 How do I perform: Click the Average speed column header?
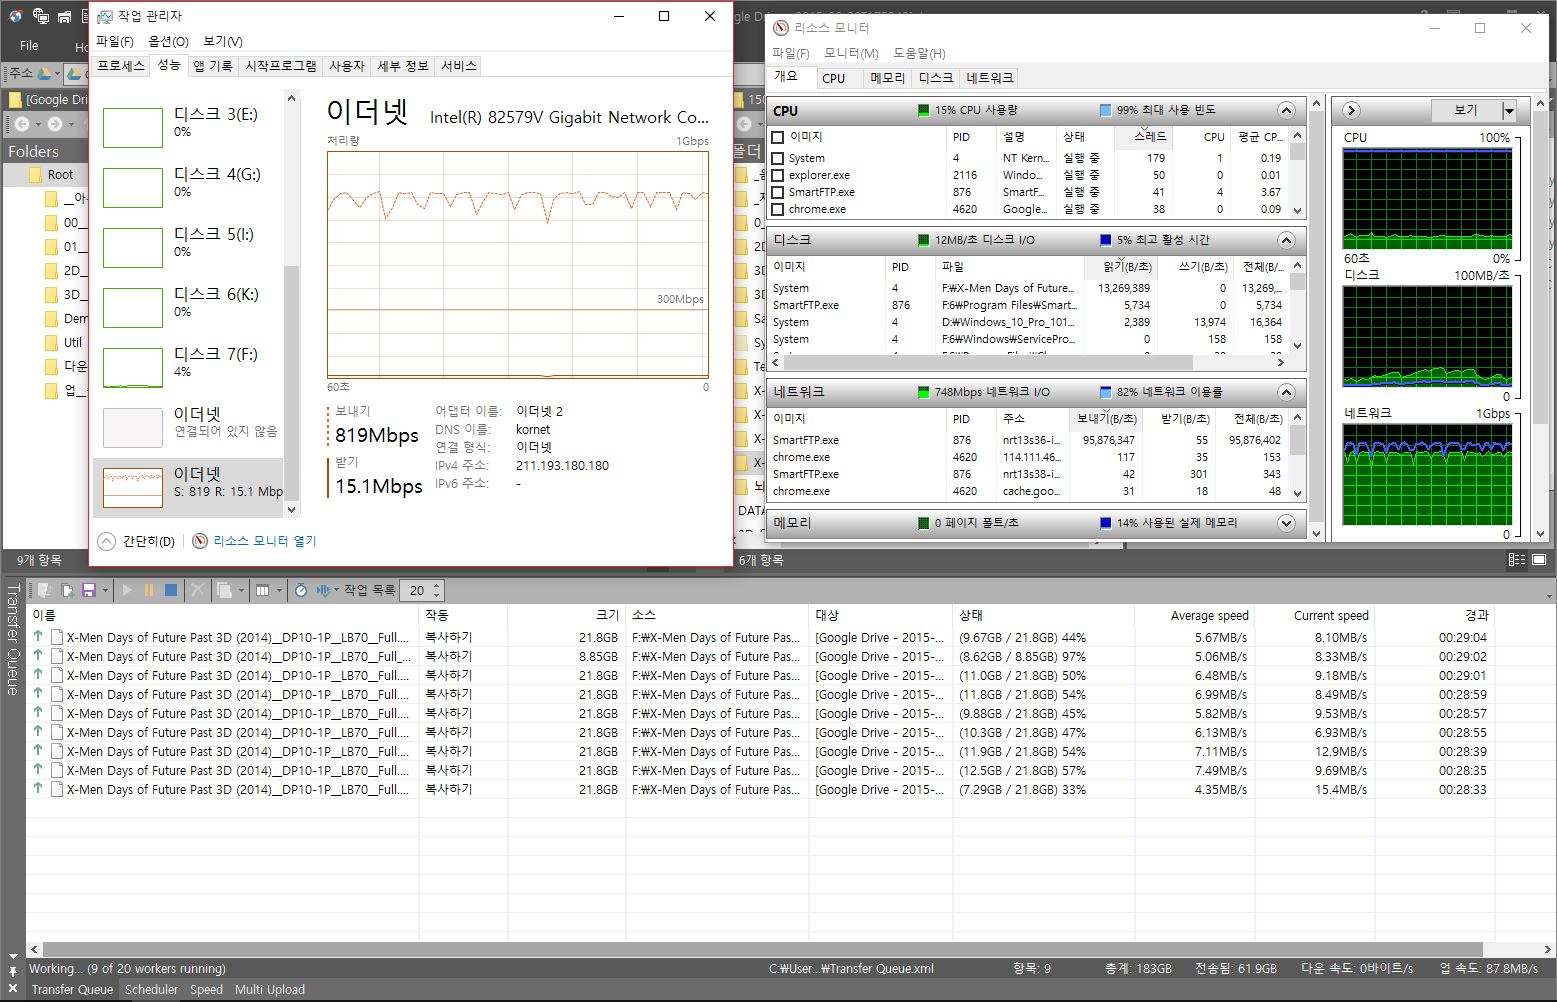click(x=1195, y=615)
